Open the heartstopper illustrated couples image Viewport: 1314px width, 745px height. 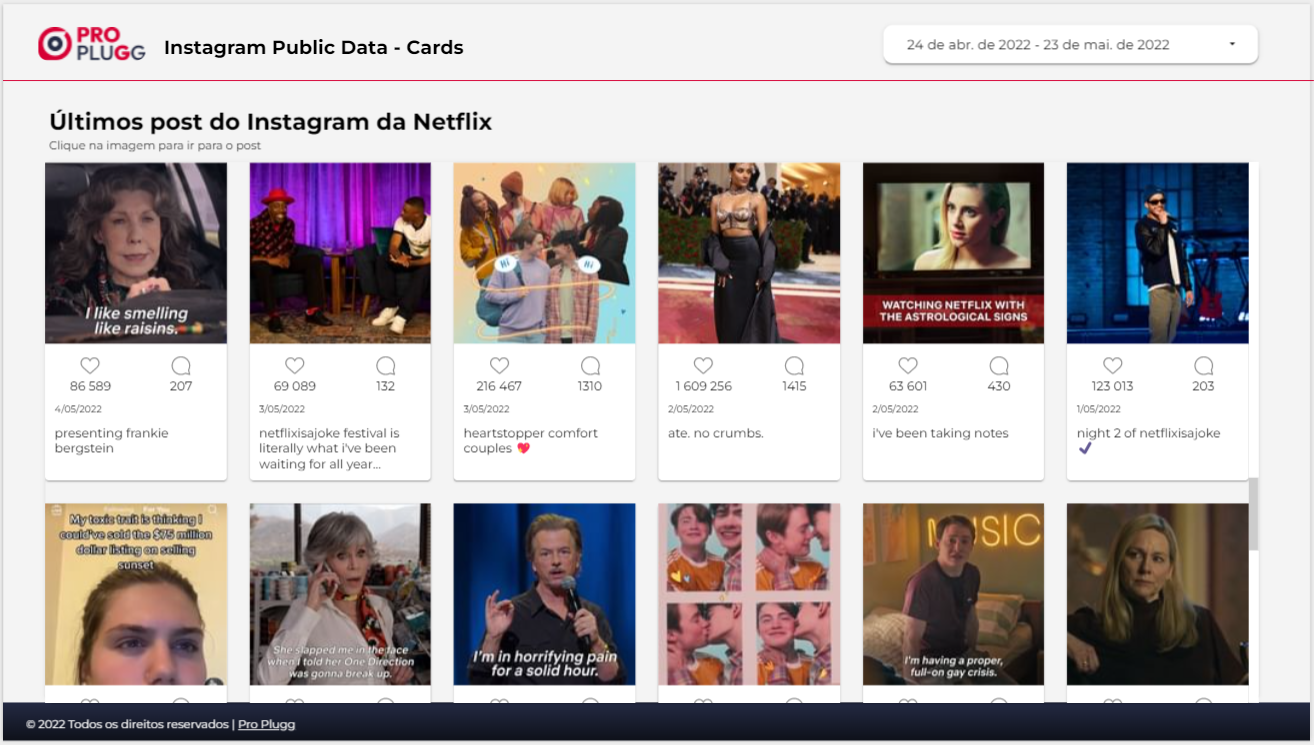click(x=544, y=253)
